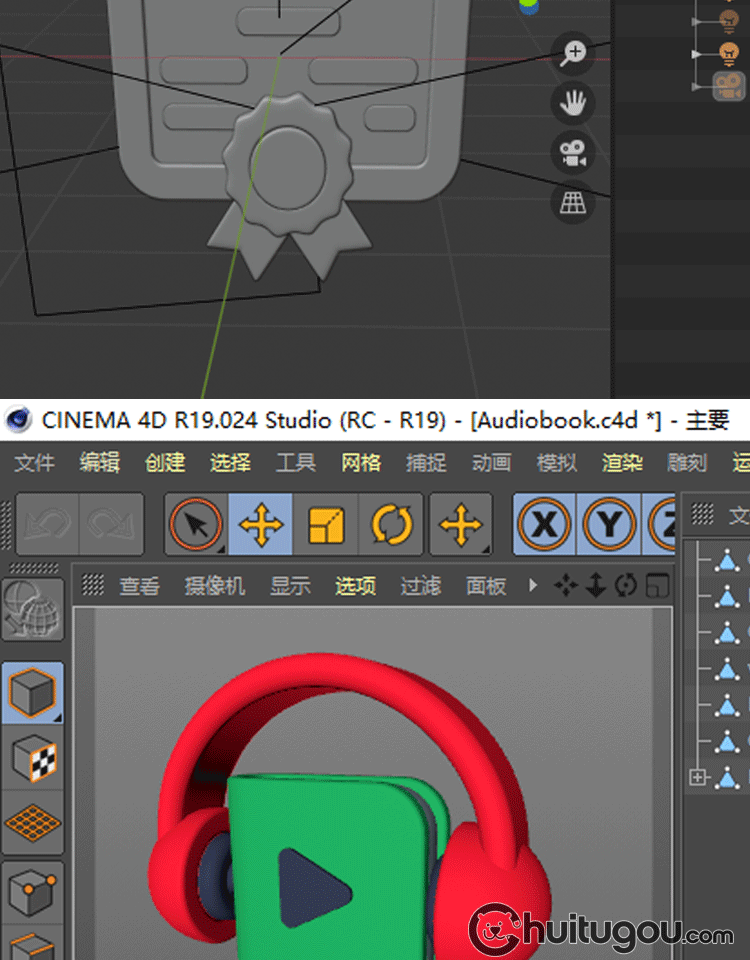Viewport: 750px width, 960px height.
Task: Expand the plus node in object tree
Action: pyautogui.click(x=697, y=778)
